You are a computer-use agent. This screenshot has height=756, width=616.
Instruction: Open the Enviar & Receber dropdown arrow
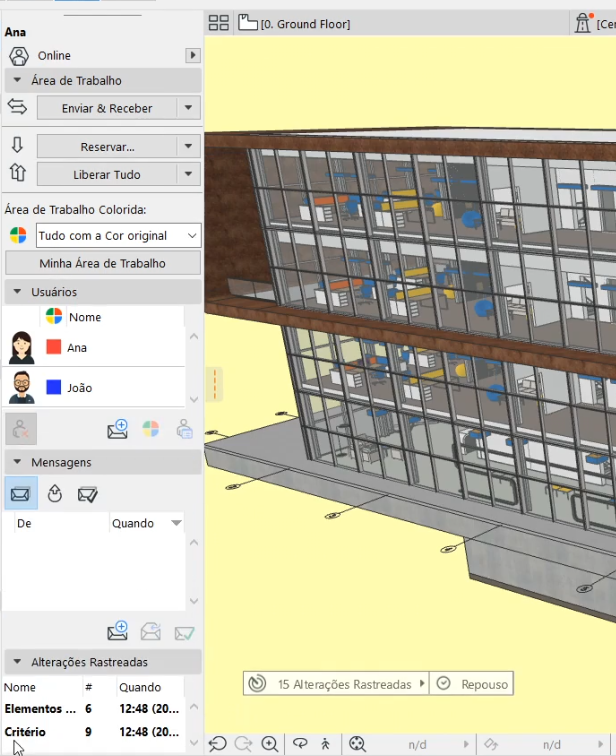(x=189, y=108)
